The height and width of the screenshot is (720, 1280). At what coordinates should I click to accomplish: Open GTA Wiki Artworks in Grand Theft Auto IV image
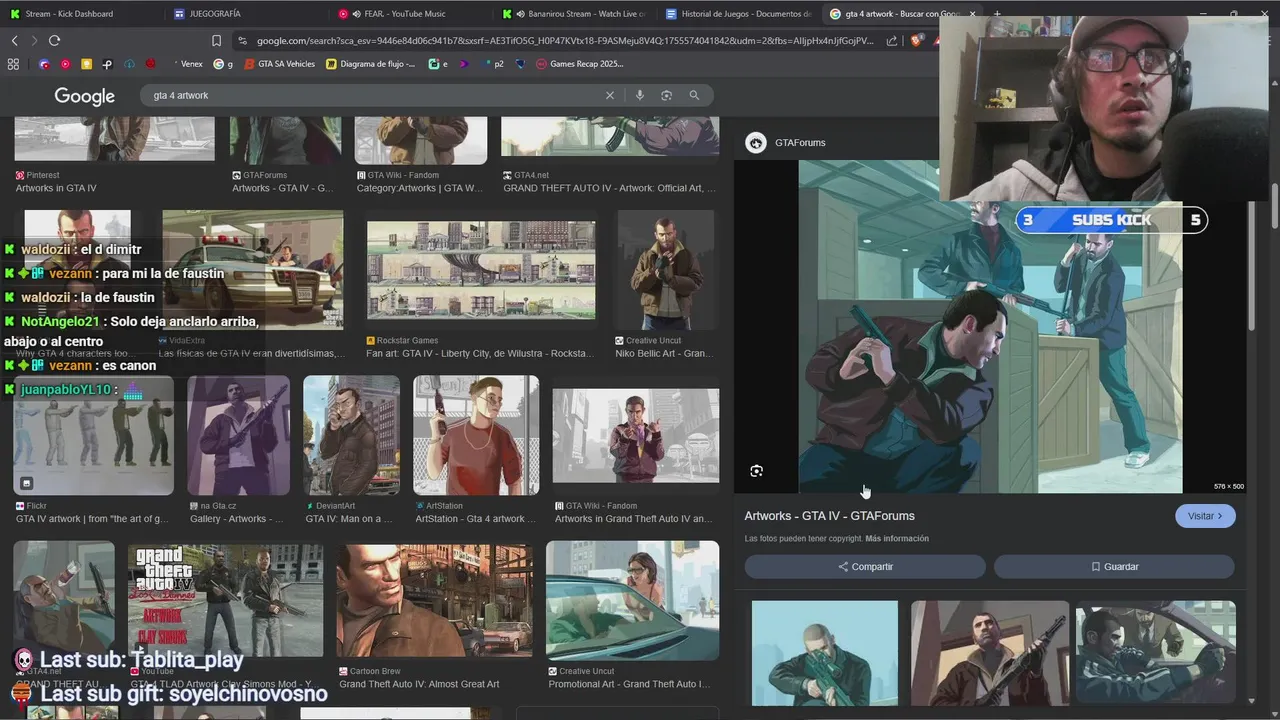(636, 435)
